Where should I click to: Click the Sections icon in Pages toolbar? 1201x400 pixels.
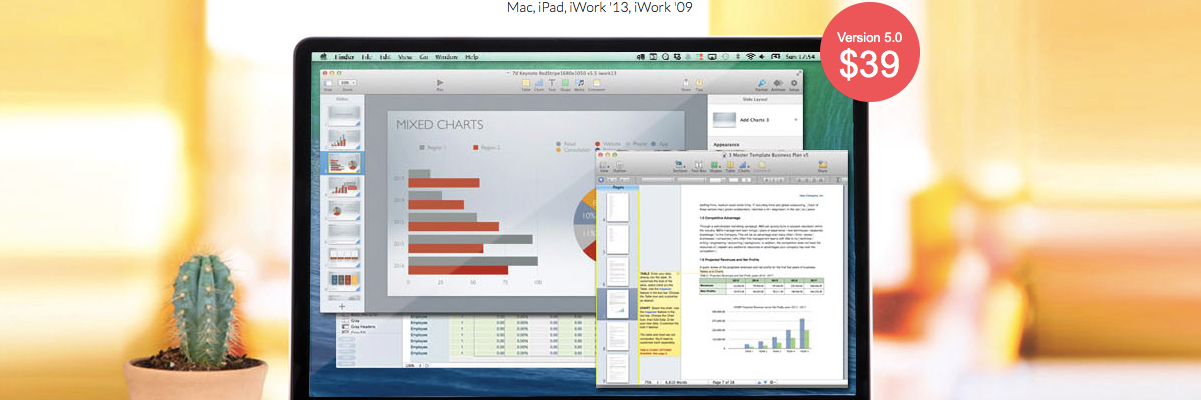[x=679, y=167]
